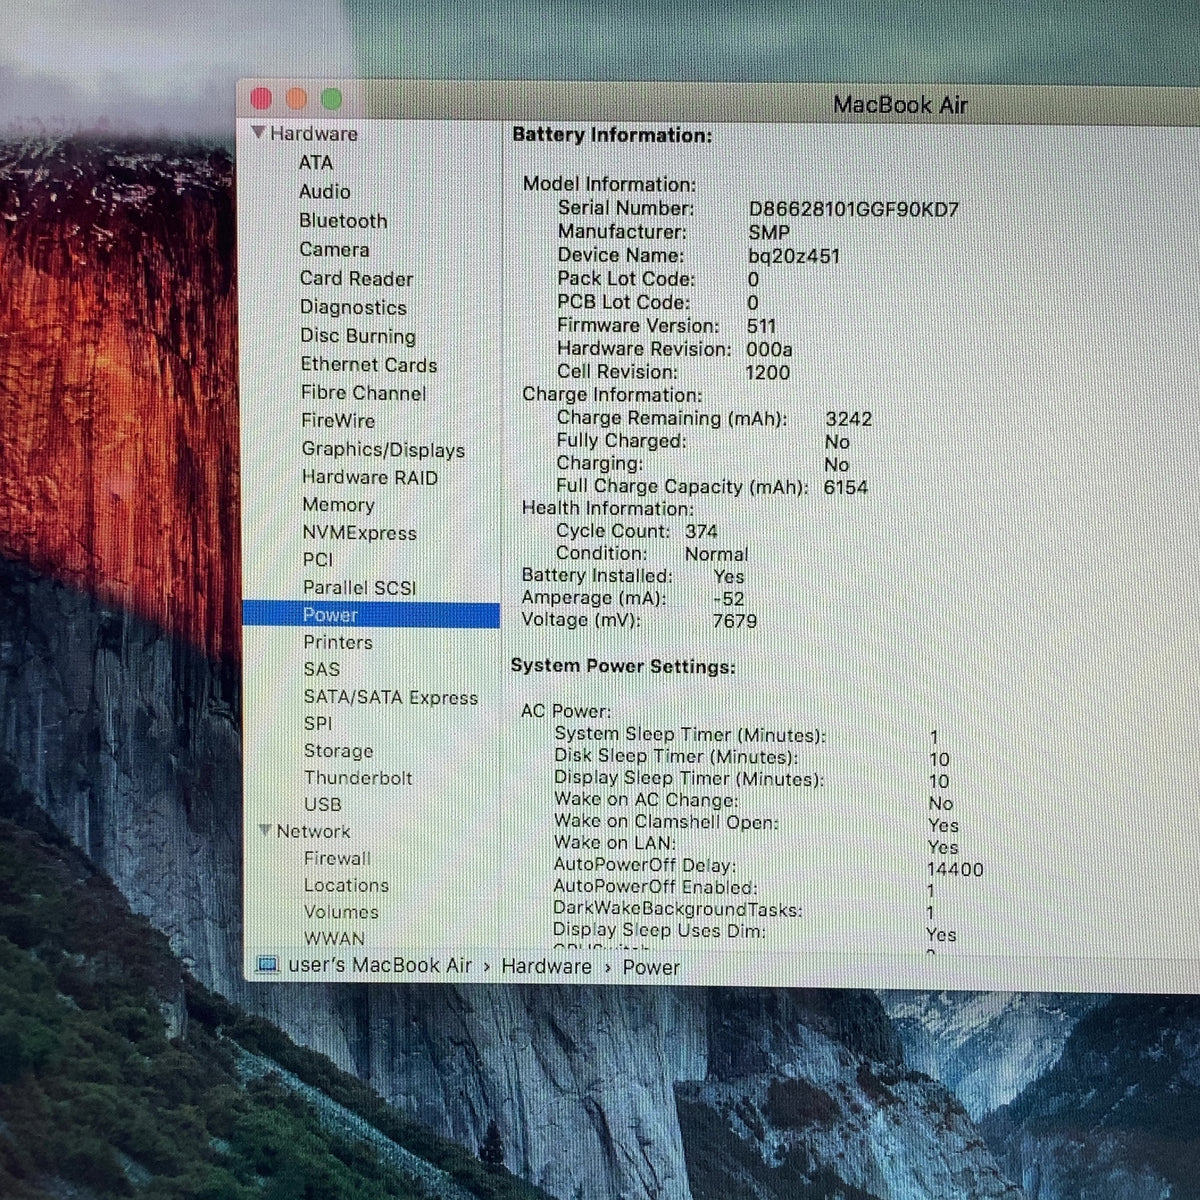1200x1200 pixels.
Task: Select WWAN under Network
Action: point(334,938)
